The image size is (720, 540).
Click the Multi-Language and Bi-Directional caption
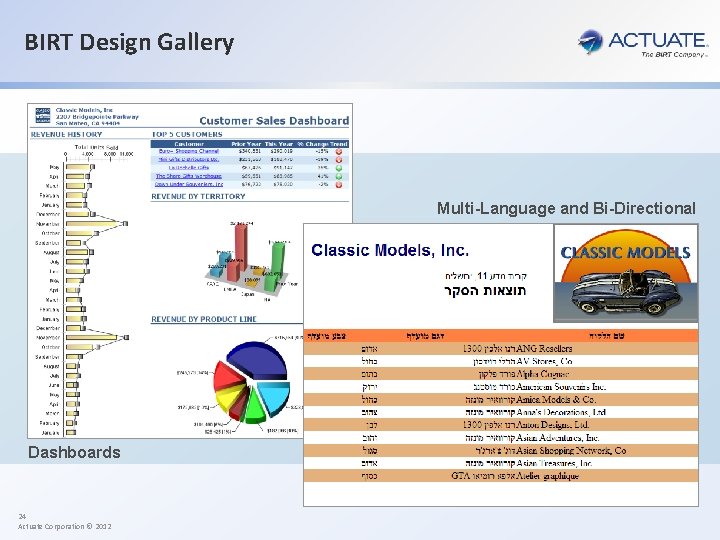566,208
